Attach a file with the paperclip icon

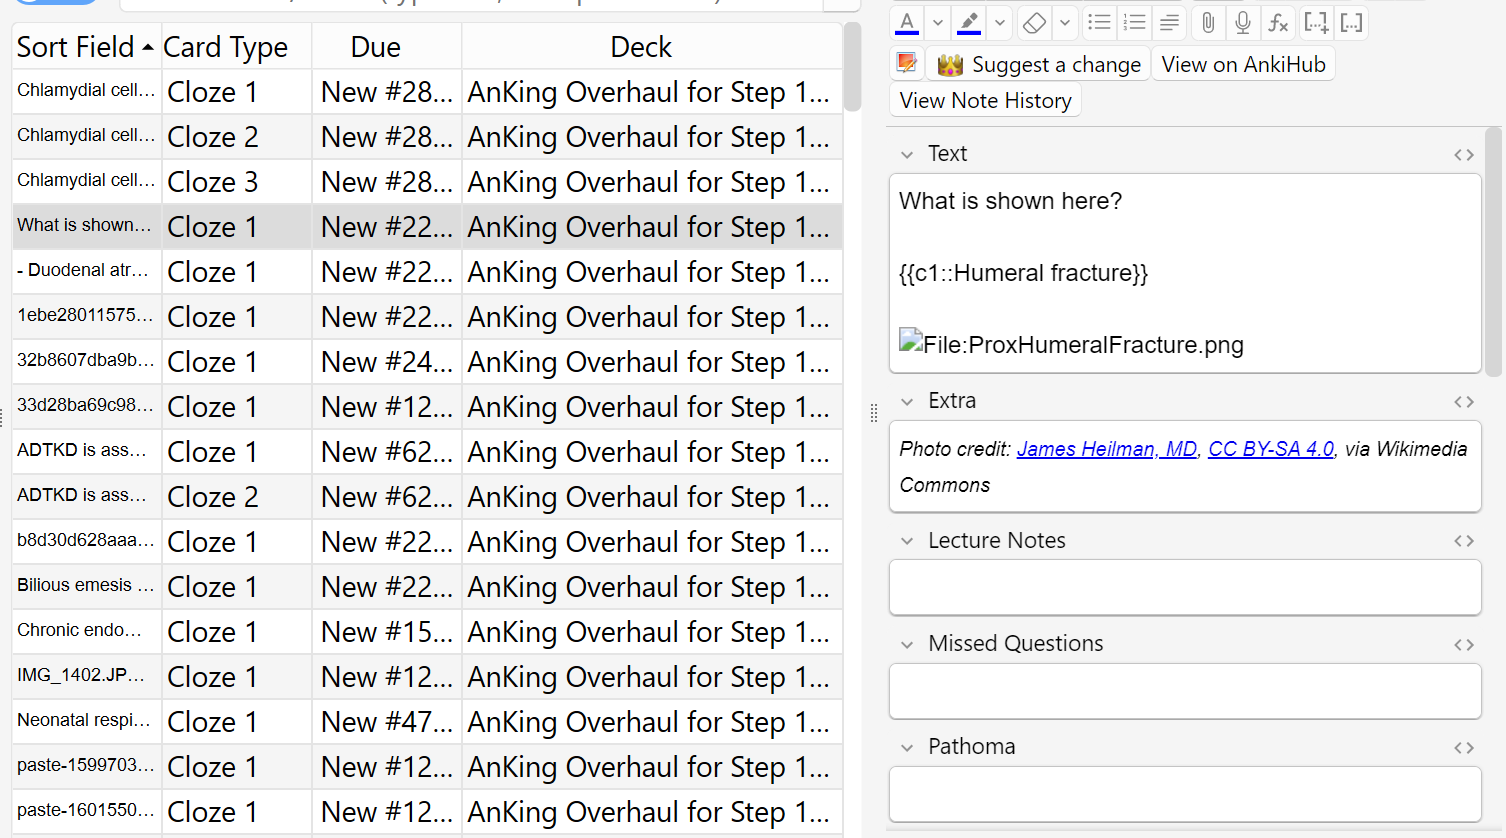tap(1208, 22)
